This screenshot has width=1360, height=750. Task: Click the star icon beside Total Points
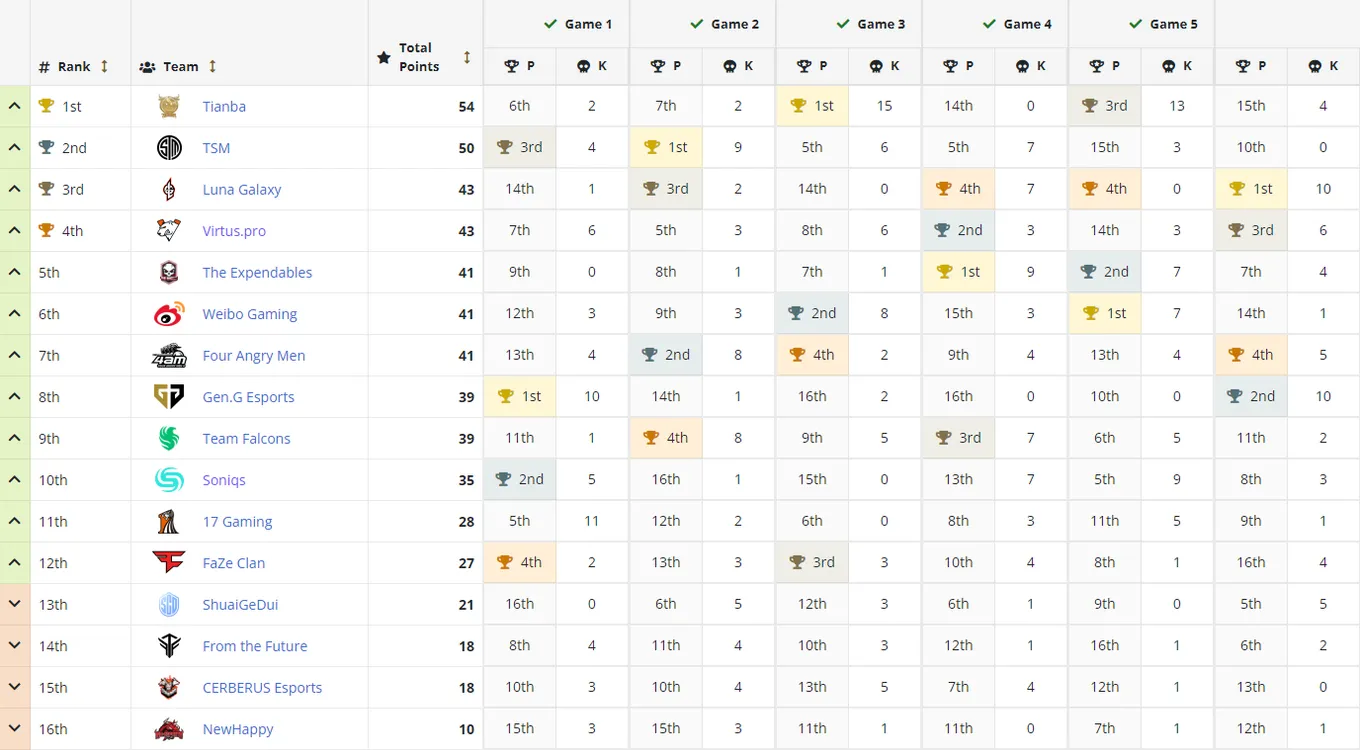click(384, 58)
